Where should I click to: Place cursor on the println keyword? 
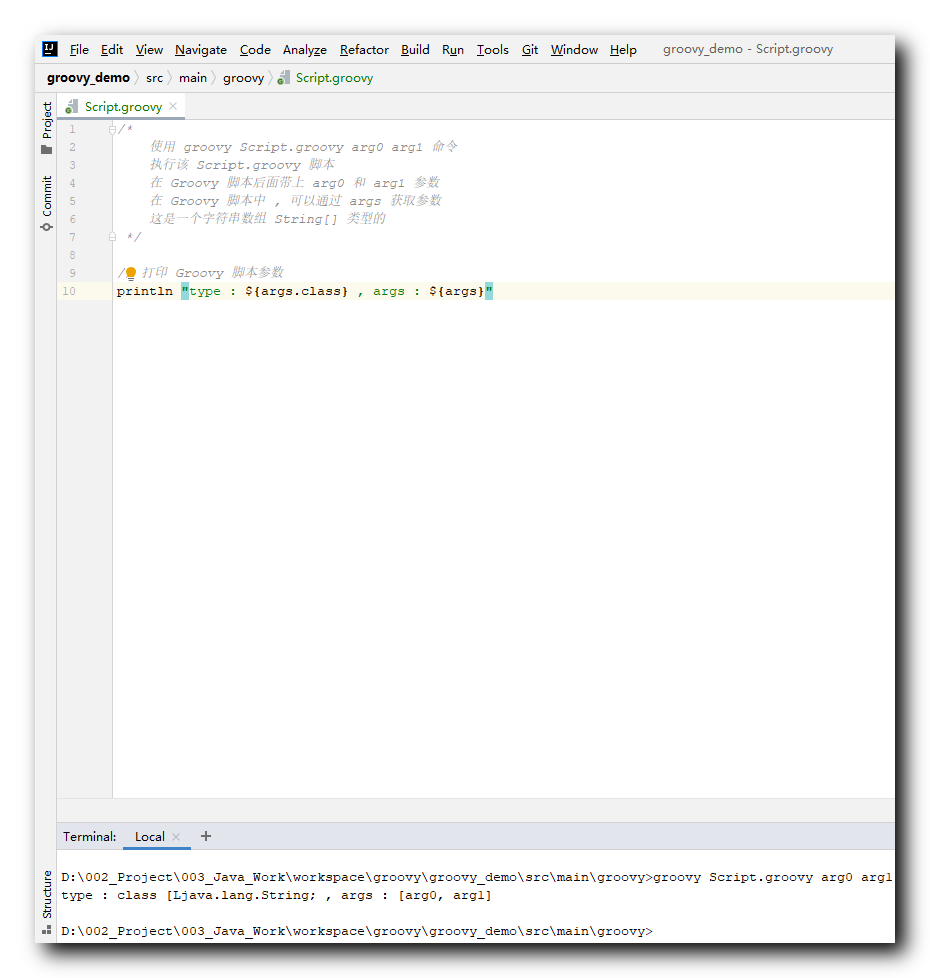coord(145,291)
